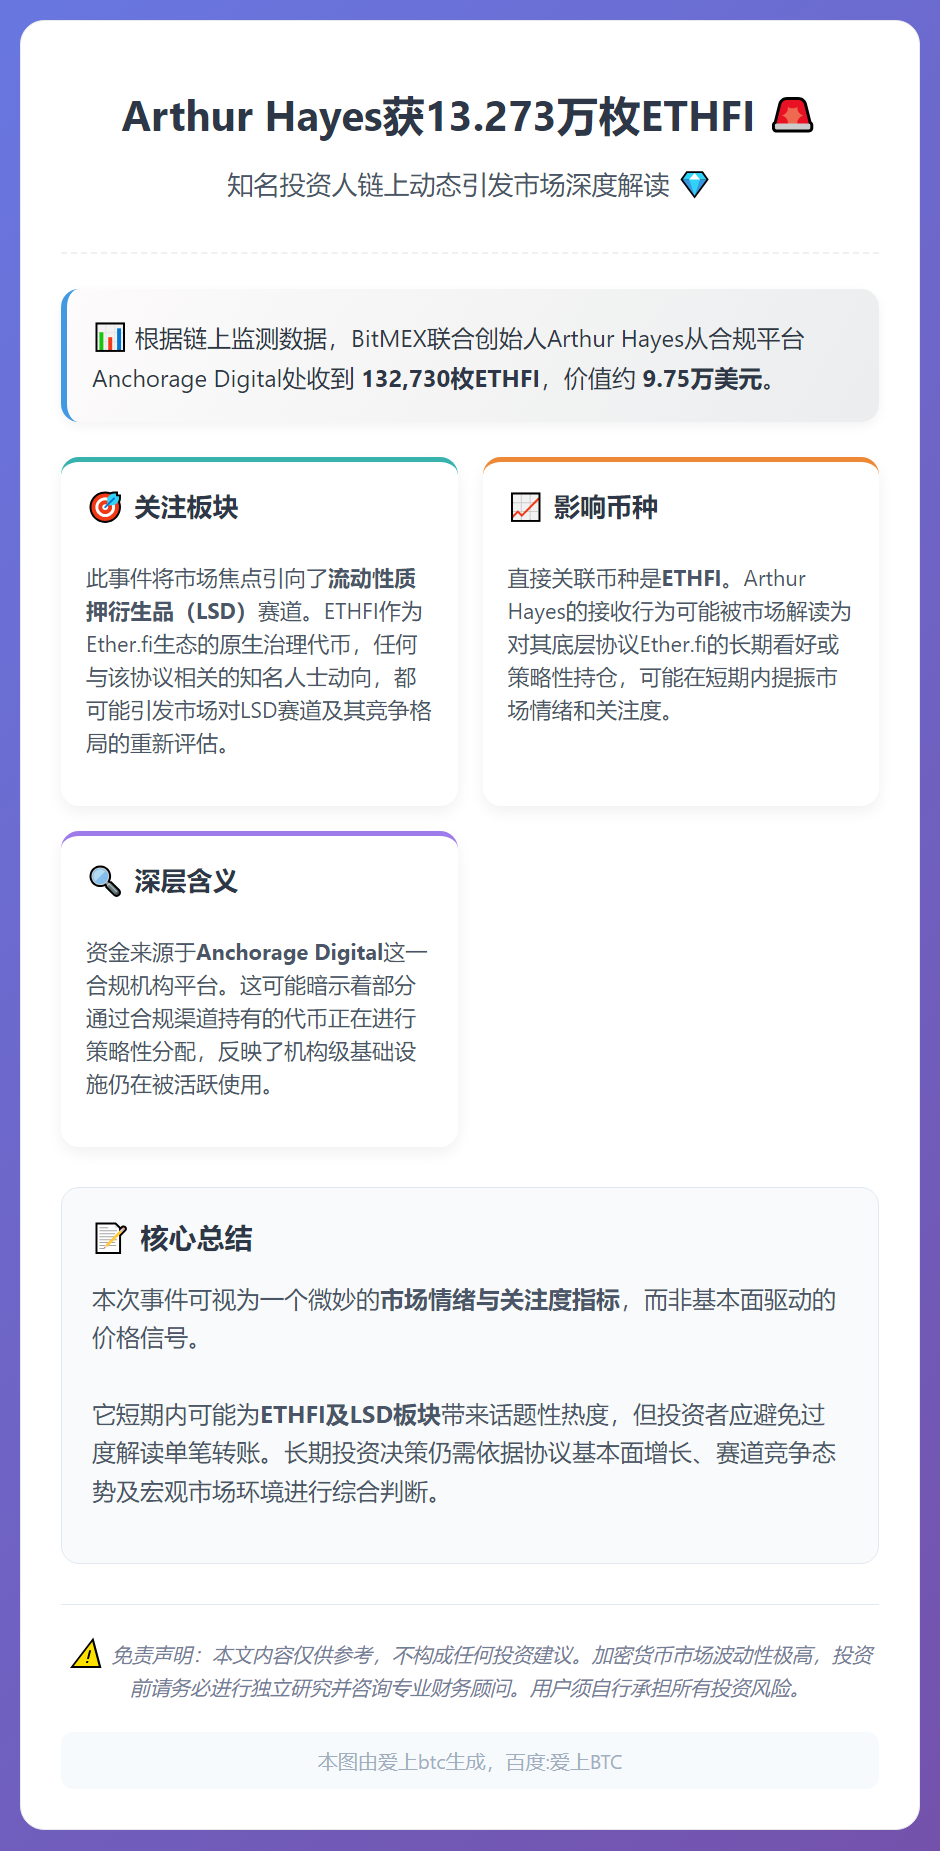The width and height of the screenshot is (940, 1851).
Task: Click the 关注板块 card heading
Action: coord(186,507)
